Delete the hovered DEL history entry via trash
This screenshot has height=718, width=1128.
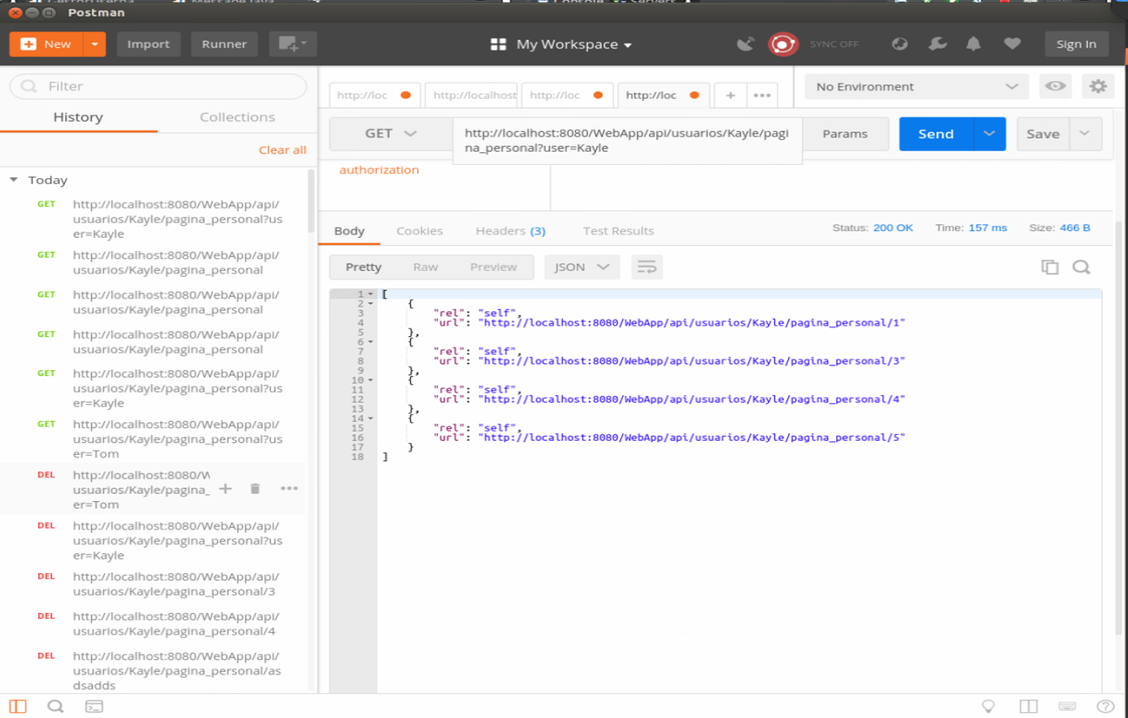pyautogui.click(x=255, y=488)
